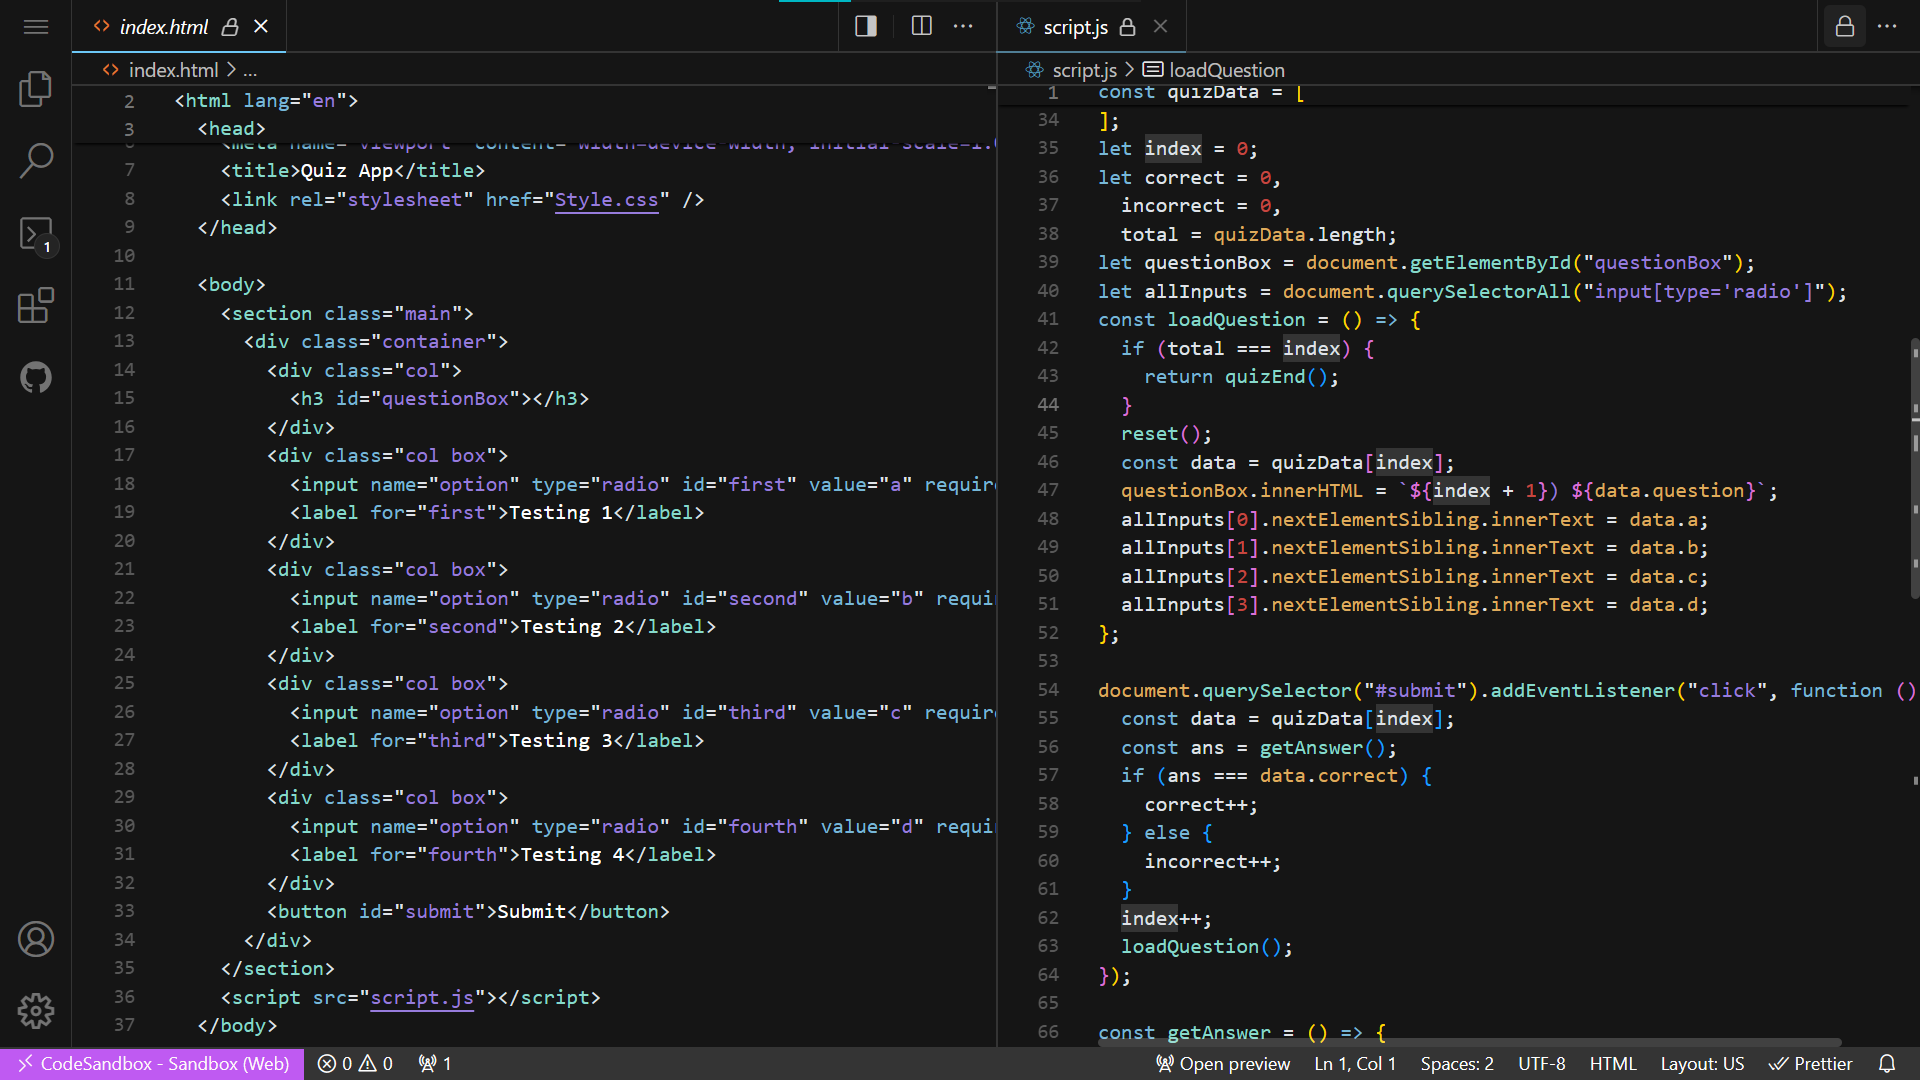Click the quizEnd() call on line 43

tap(1282, 377)
